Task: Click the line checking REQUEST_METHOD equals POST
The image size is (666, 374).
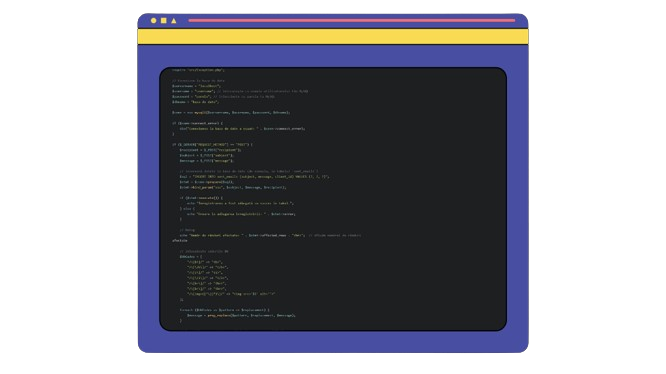Action: 212,144
